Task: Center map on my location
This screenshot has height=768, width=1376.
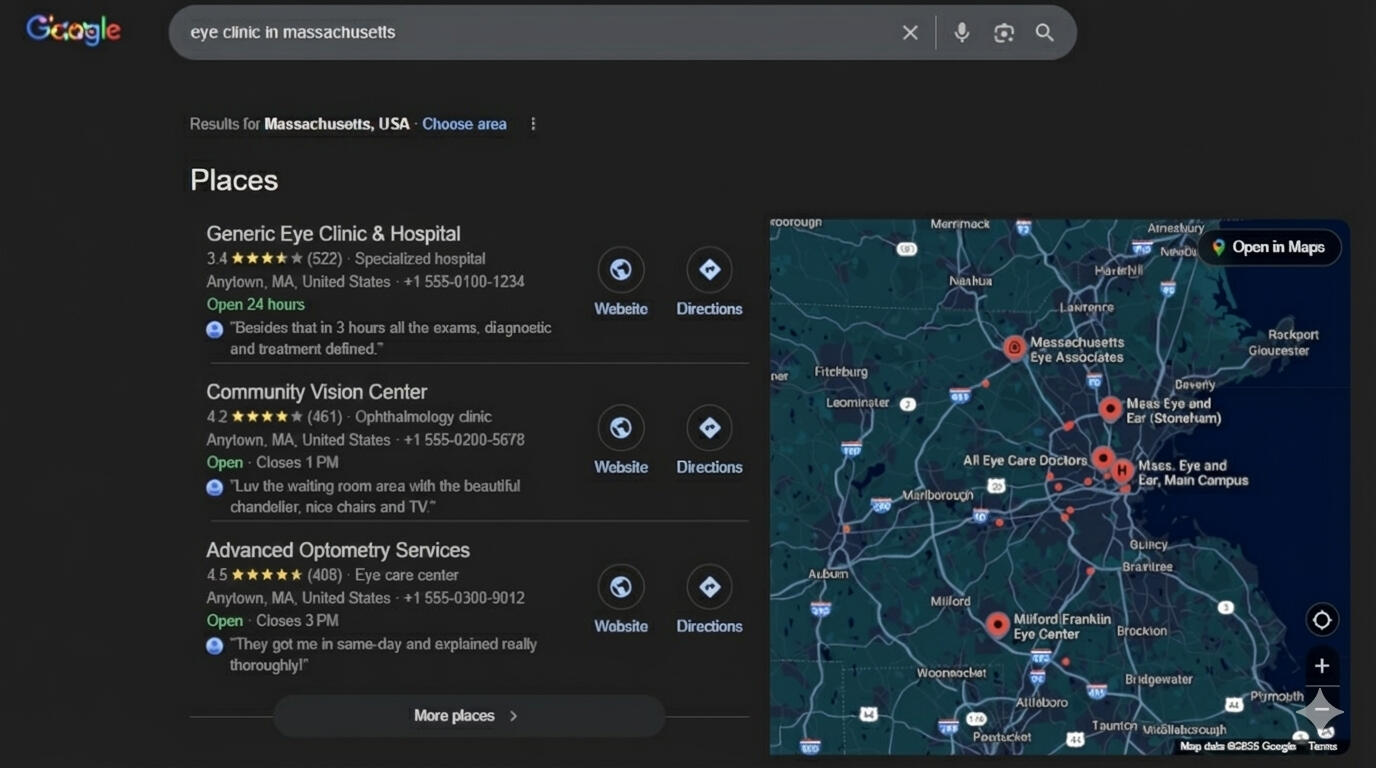Action: point(1321,620)
